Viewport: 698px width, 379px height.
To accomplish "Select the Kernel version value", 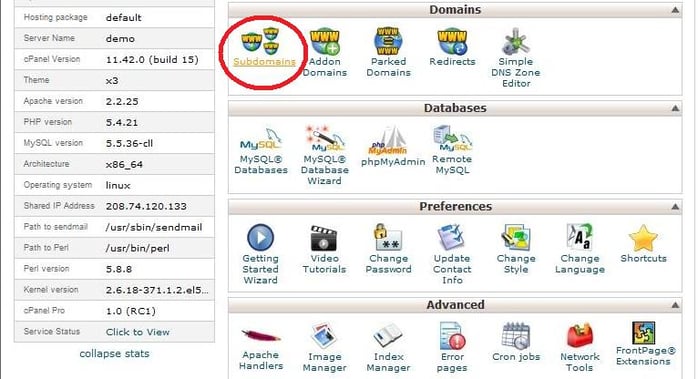I will pyautogui.click(x=157, y=290).
